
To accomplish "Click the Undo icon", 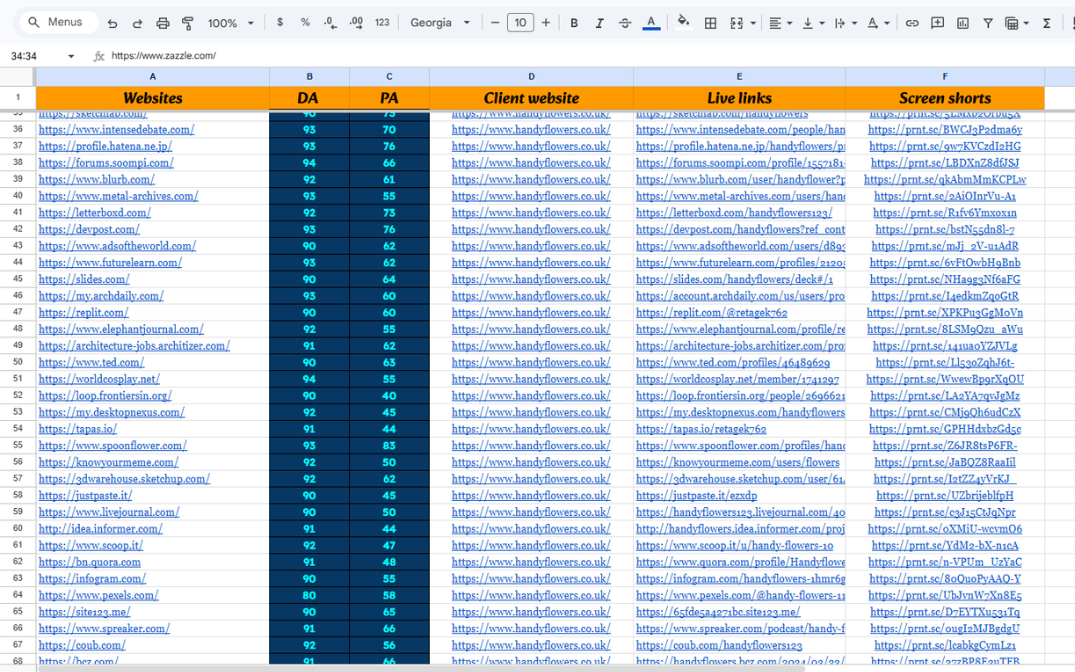I will 112,23.
